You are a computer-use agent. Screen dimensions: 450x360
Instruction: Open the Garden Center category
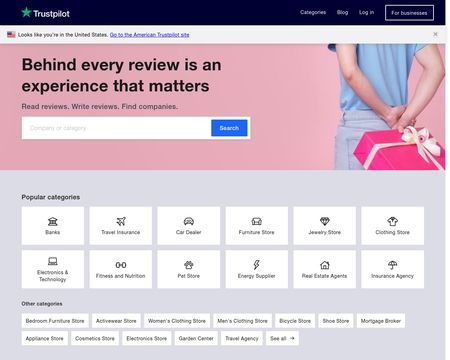pyautogui.click(x=196, y=338)
